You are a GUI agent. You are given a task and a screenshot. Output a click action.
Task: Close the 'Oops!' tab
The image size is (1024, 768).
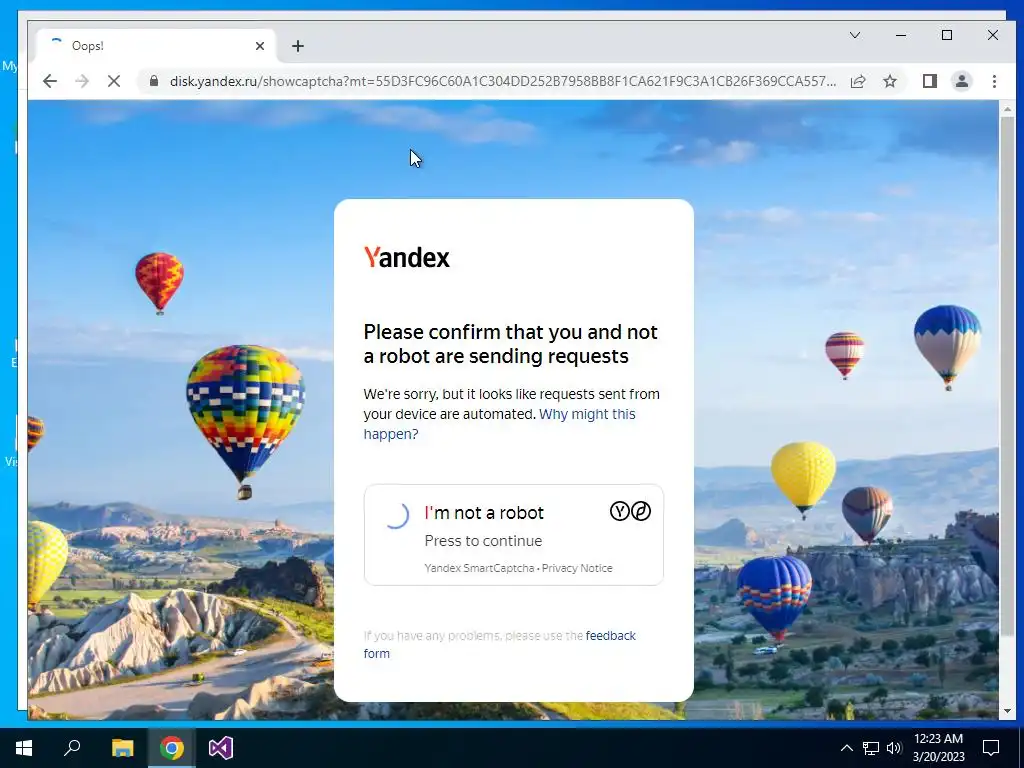click(260, 46)
